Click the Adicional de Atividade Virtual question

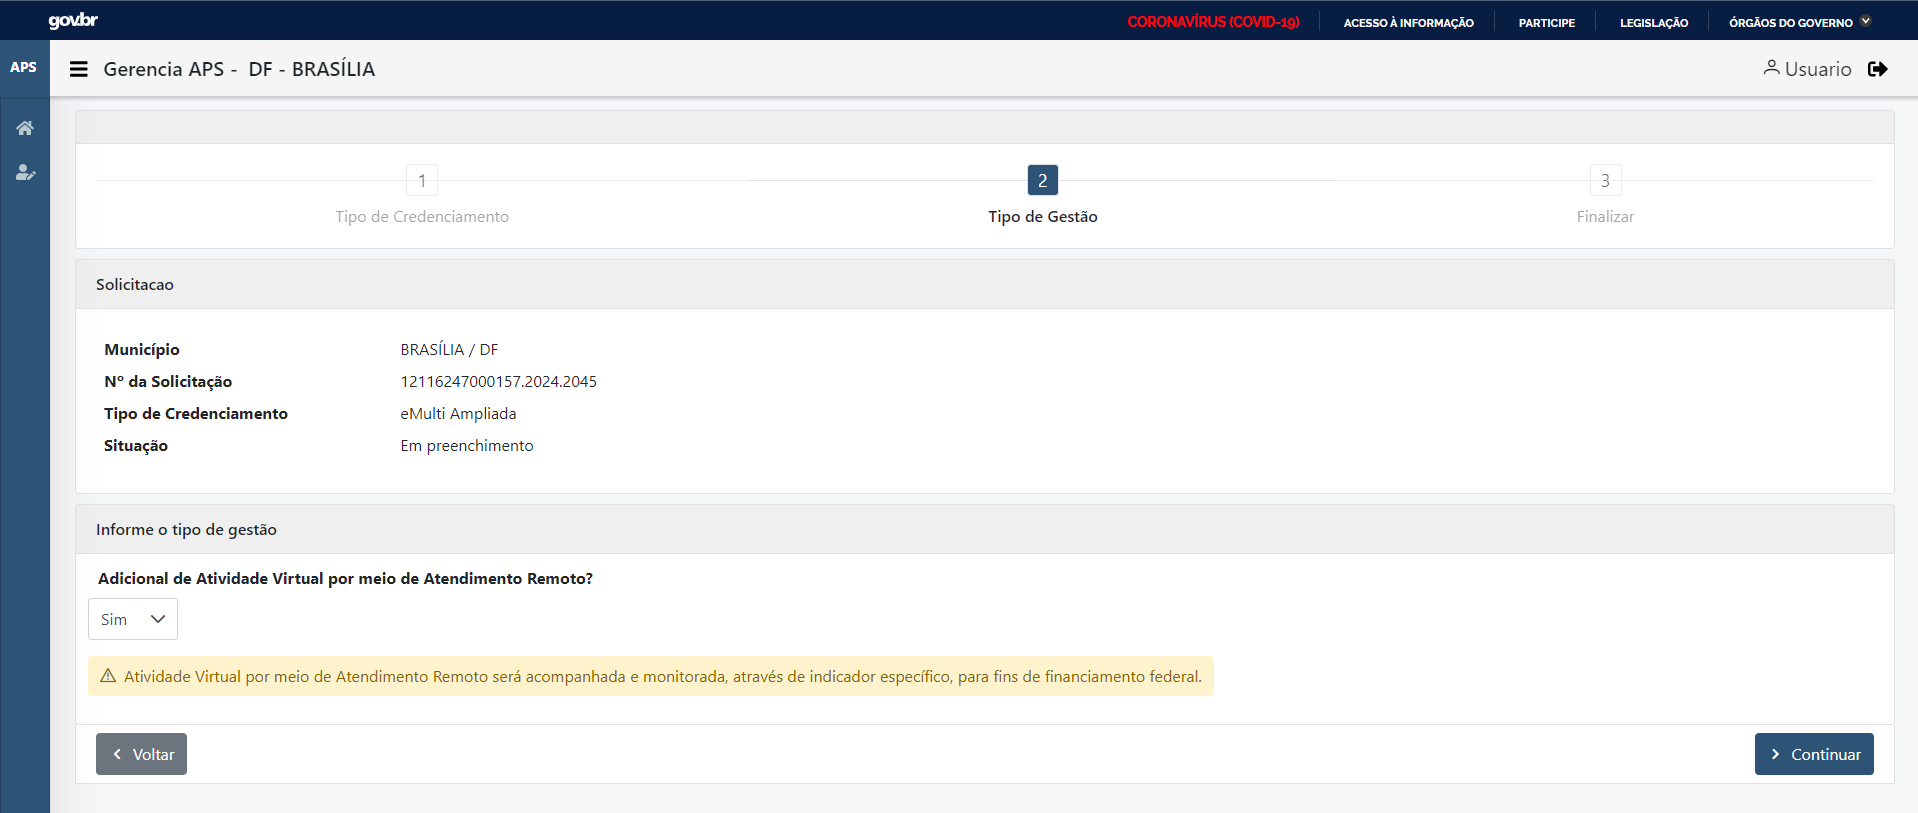point(345,578)
